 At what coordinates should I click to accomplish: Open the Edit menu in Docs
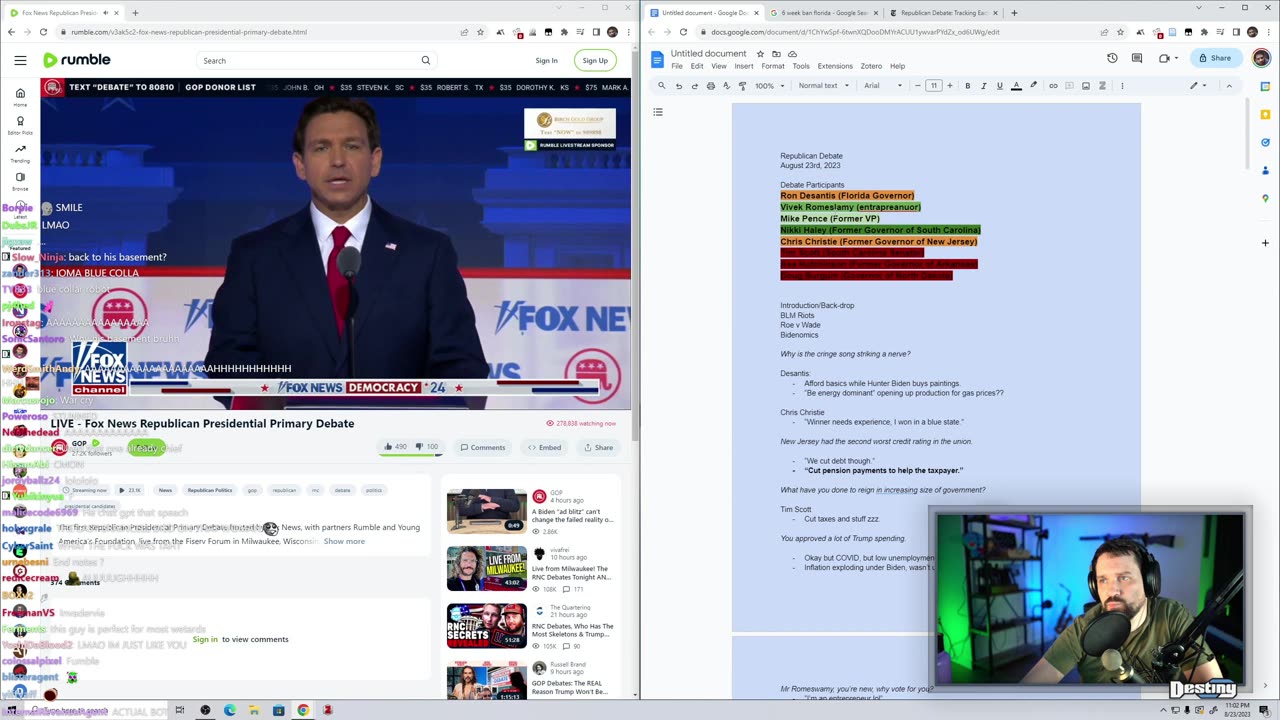697,66
